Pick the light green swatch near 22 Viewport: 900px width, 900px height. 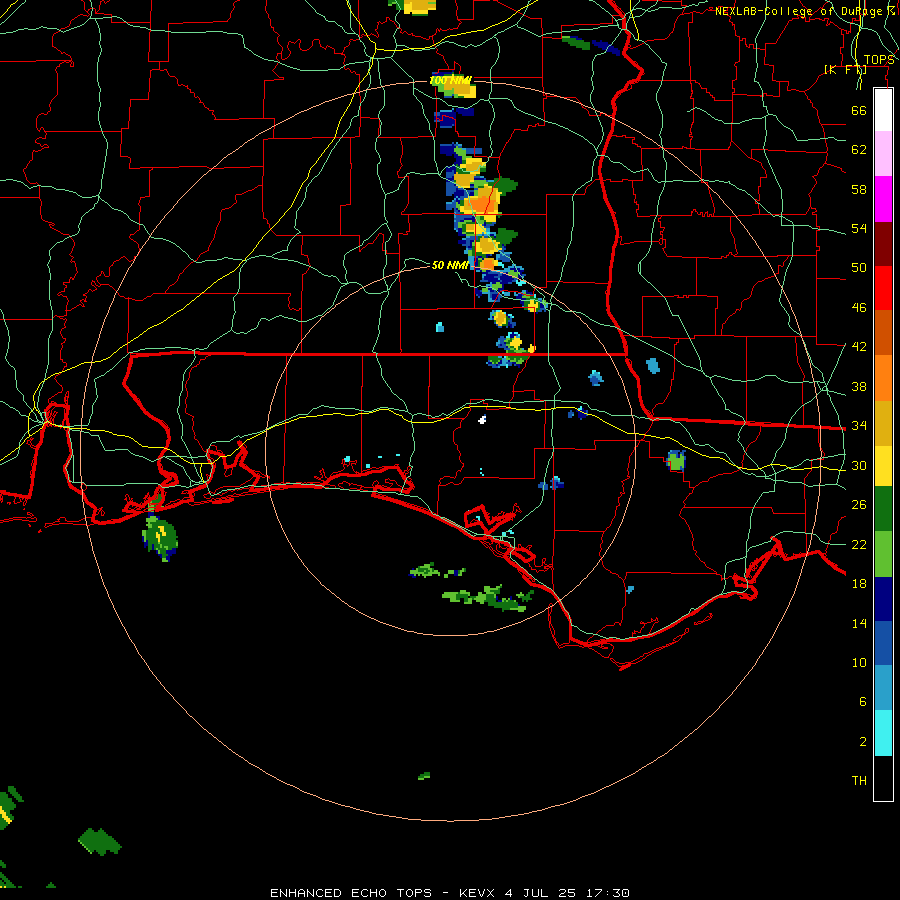tap(883, 554)
